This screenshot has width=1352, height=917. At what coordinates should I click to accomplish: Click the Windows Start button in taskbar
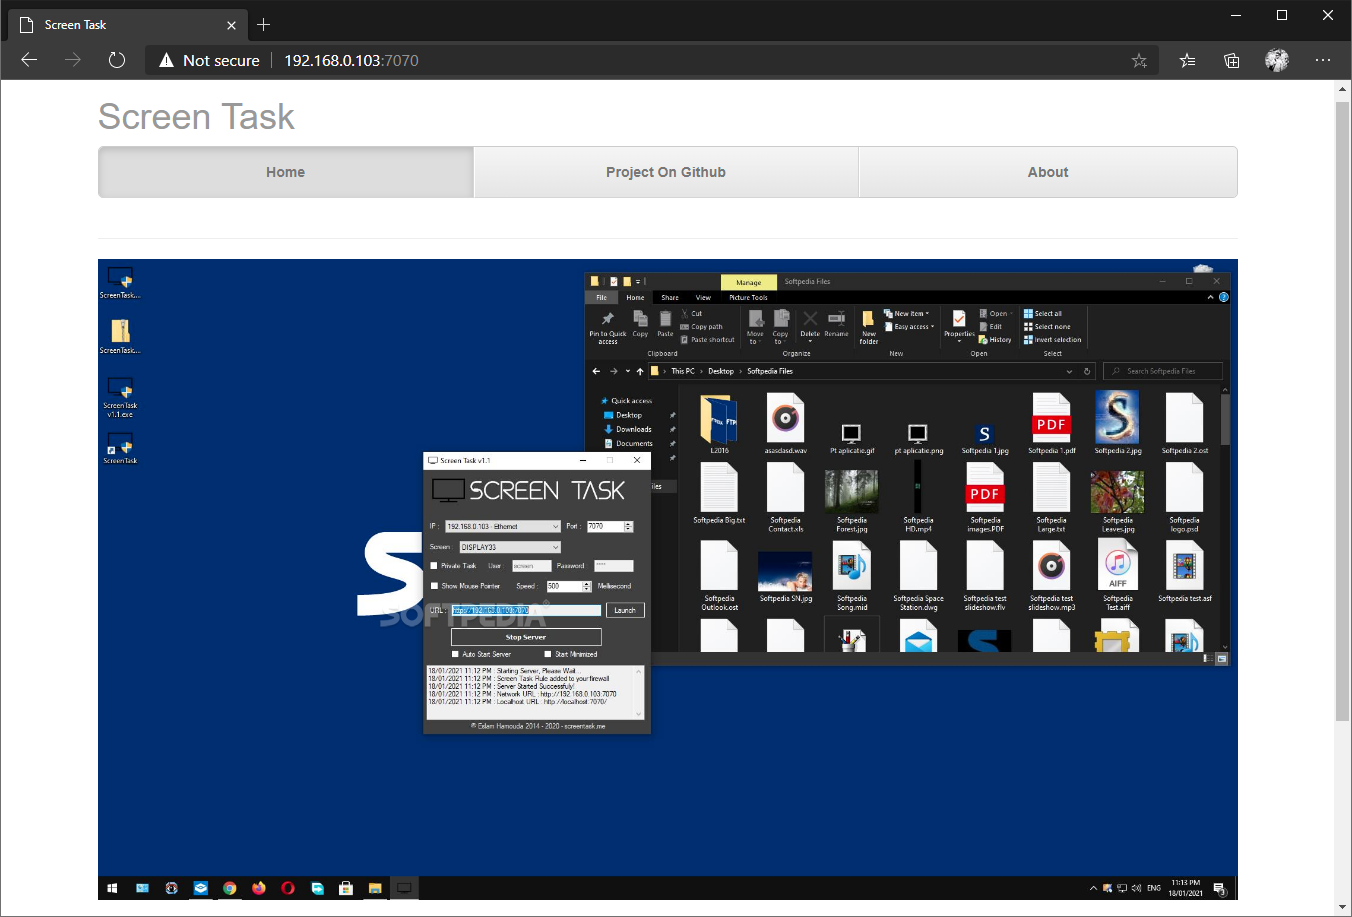point(112,888)
